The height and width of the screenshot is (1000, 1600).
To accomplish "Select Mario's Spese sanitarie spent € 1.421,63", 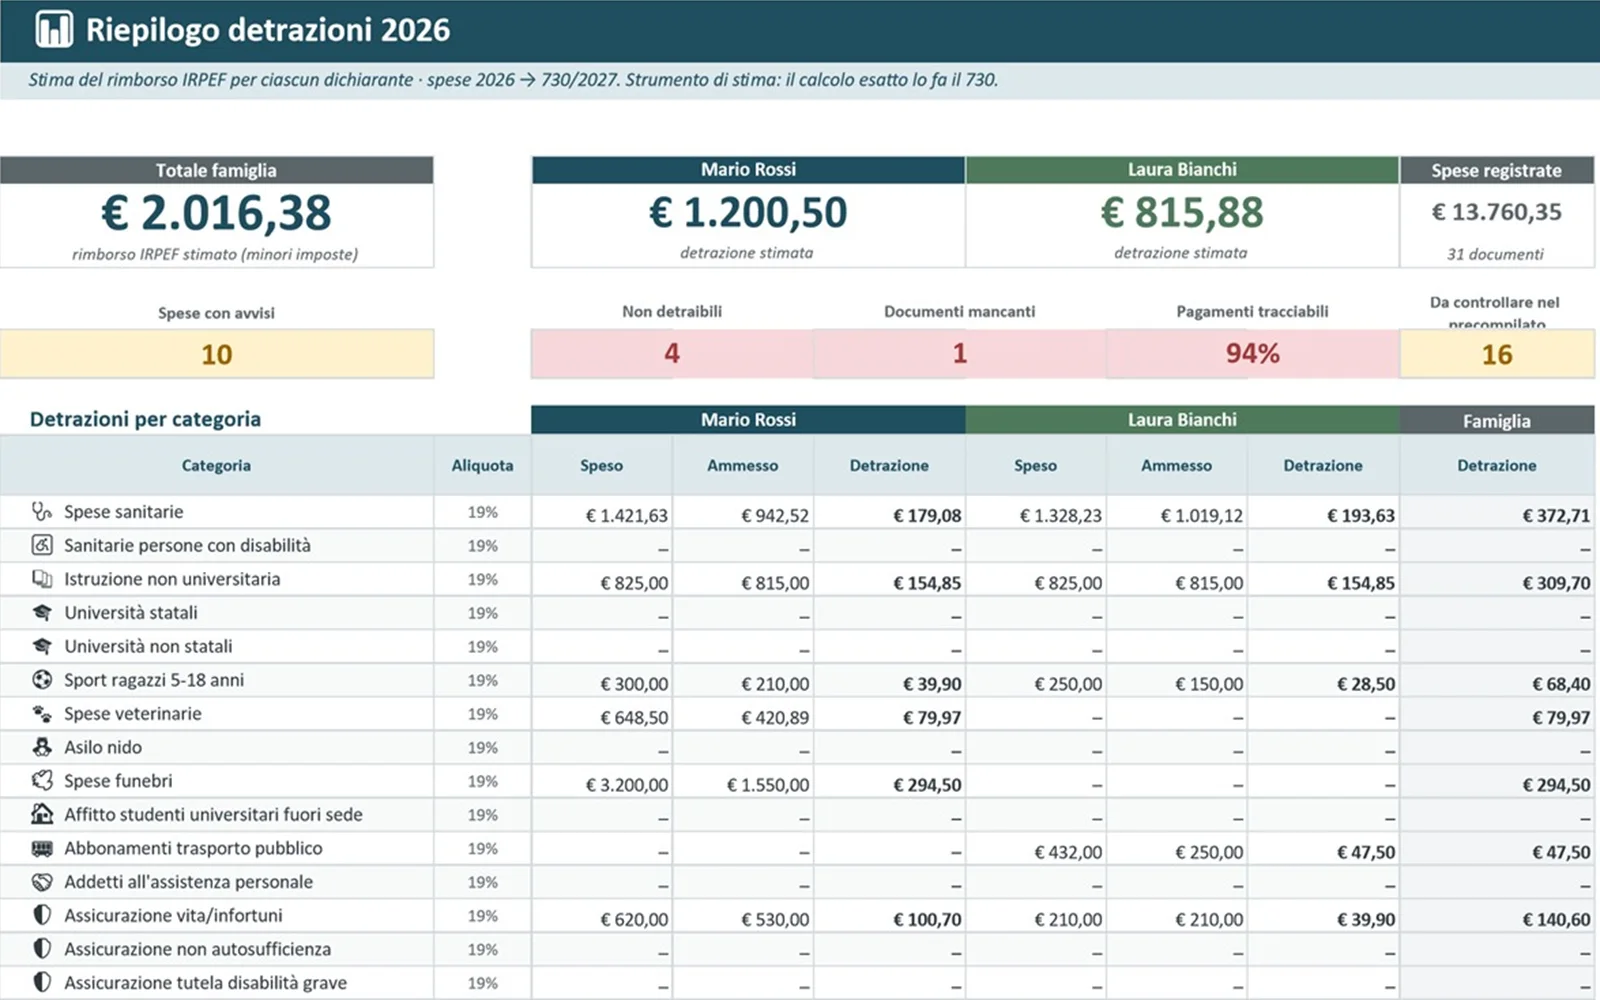I will point(627,516).
